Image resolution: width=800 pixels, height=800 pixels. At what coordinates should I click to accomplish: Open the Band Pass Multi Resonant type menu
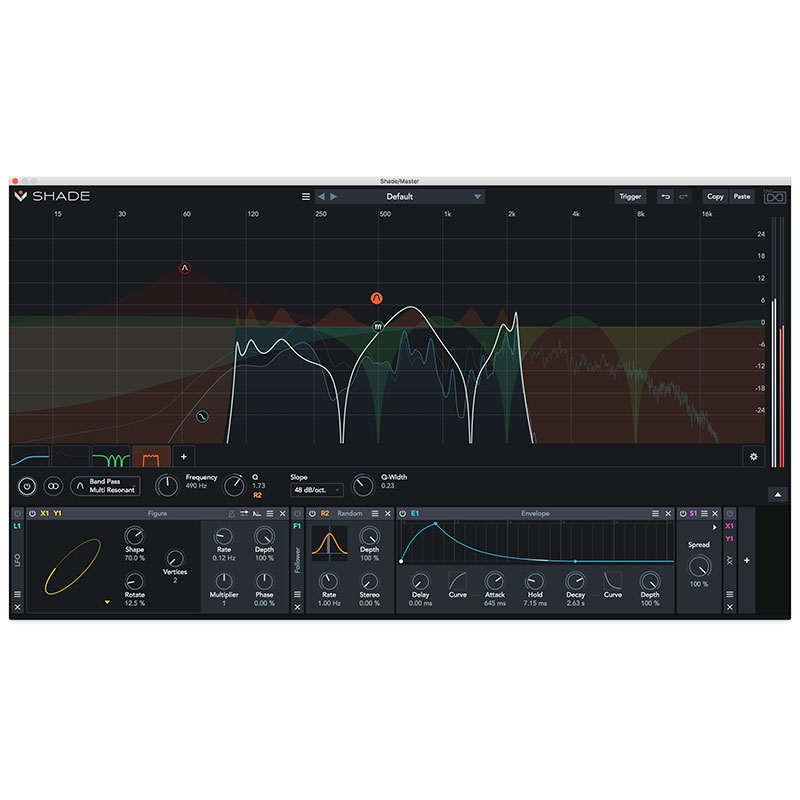click(105, 486)
